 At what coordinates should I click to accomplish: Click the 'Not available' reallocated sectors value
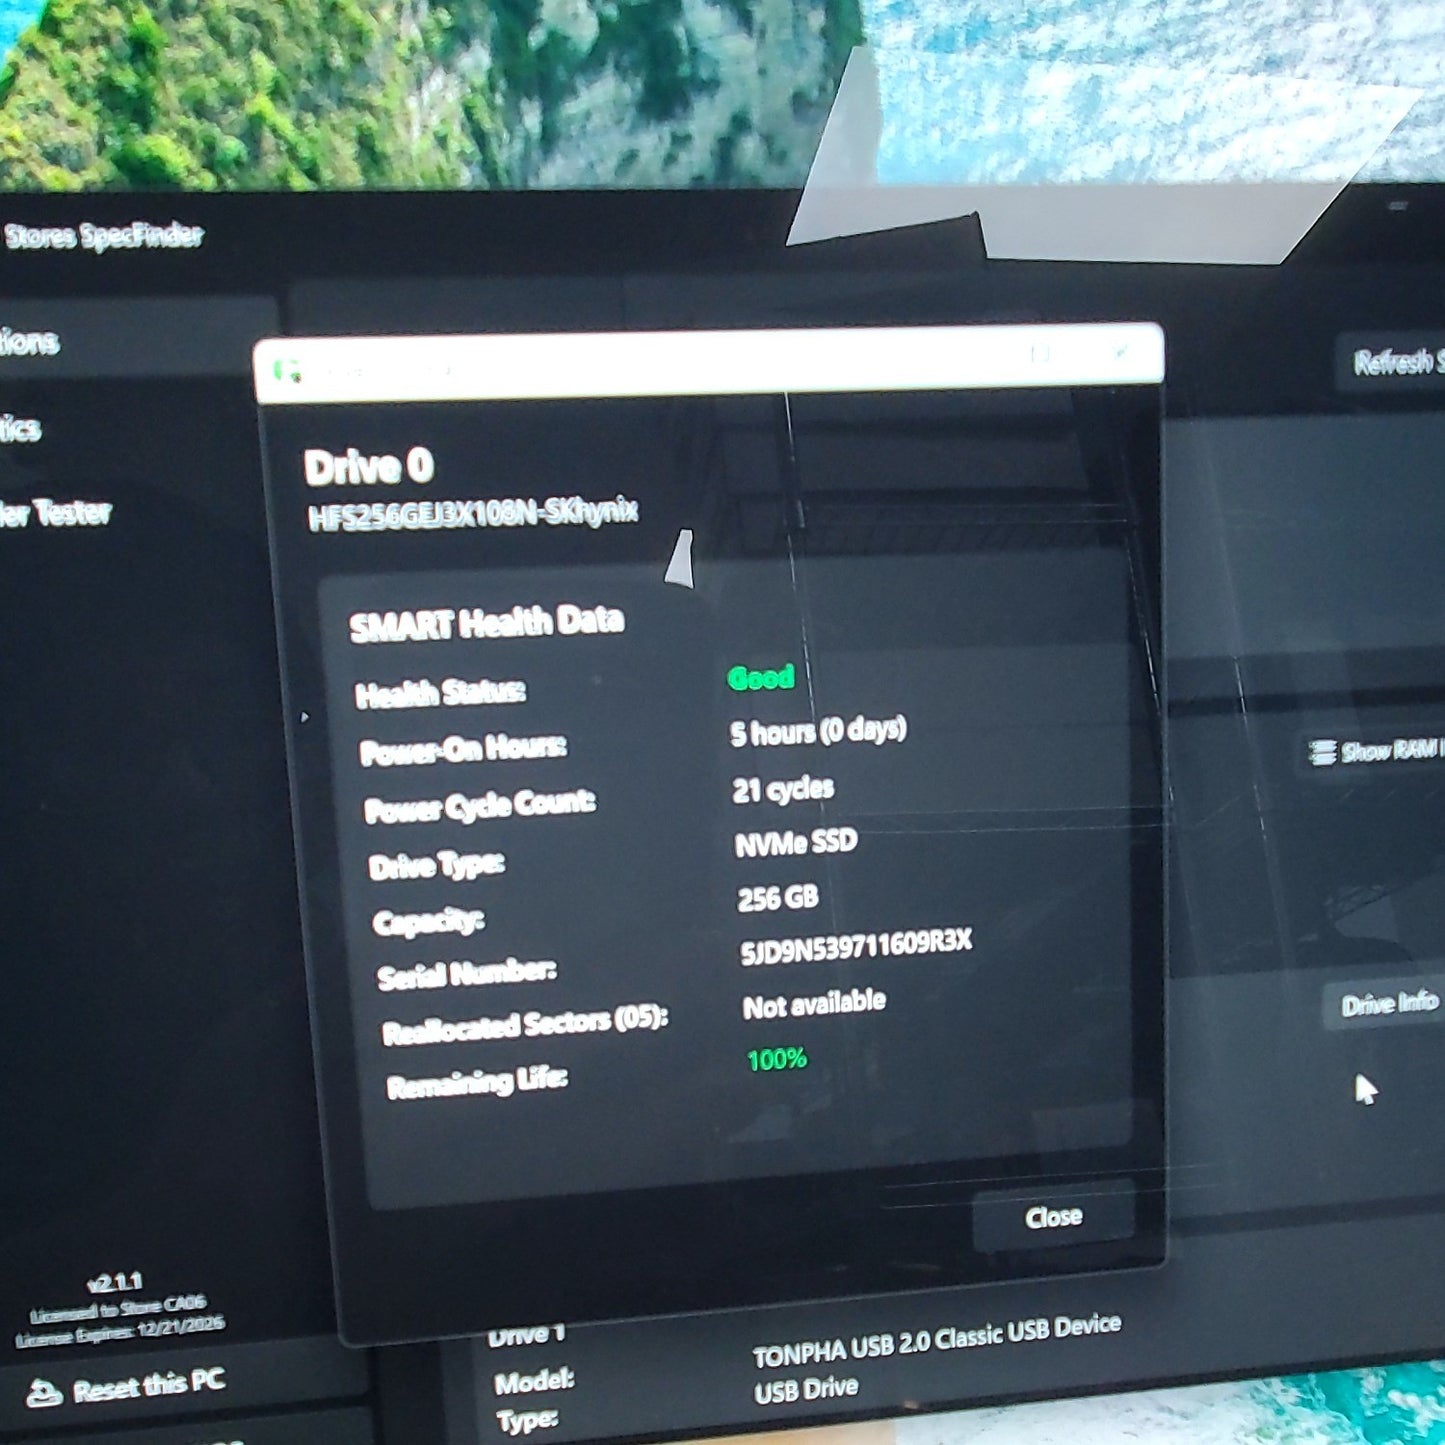814,1003
